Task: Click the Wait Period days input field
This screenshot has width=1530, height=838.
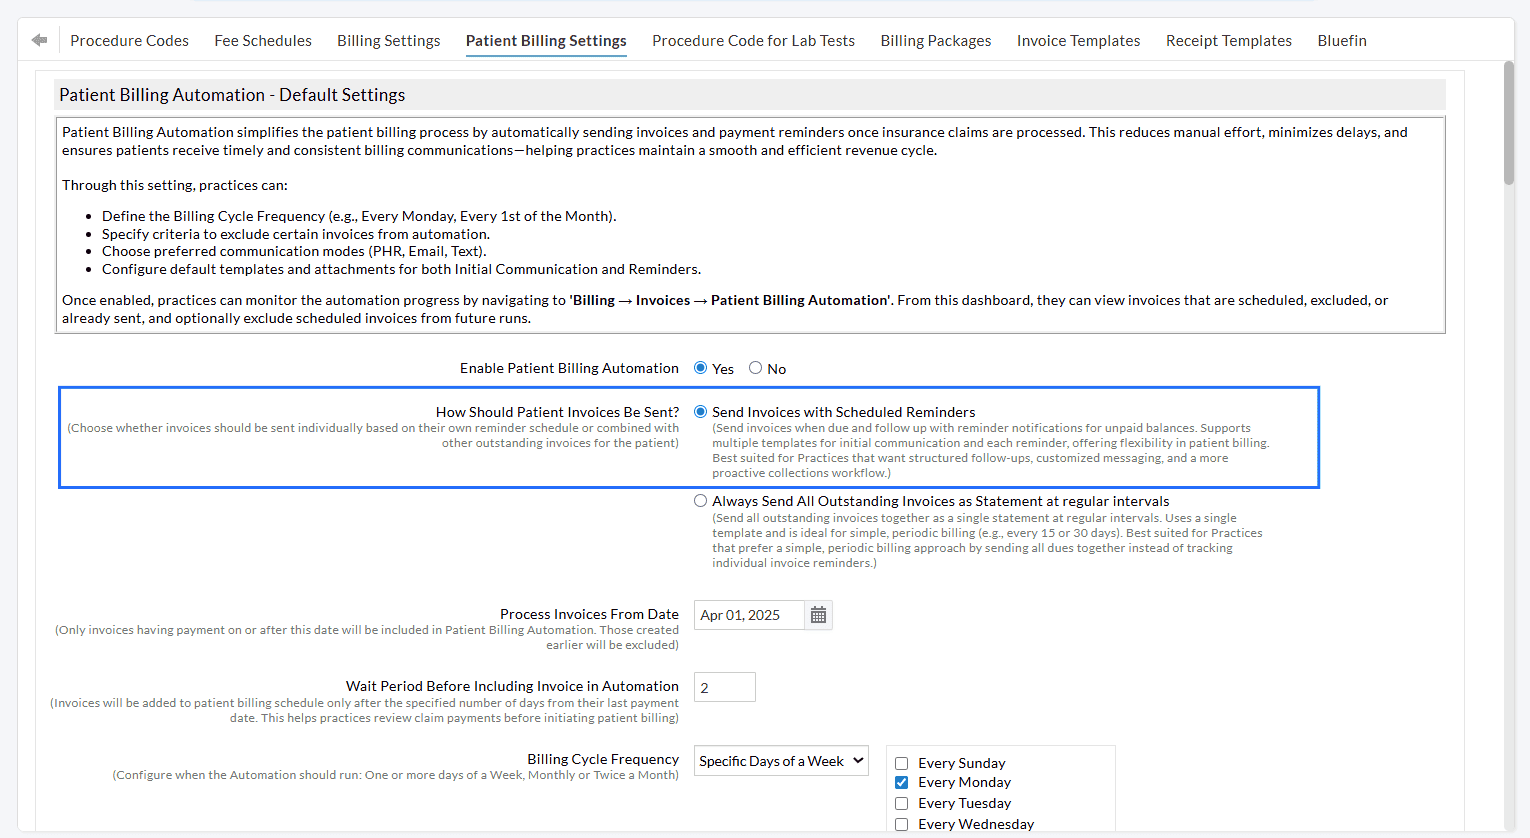Action: [725, 687]
